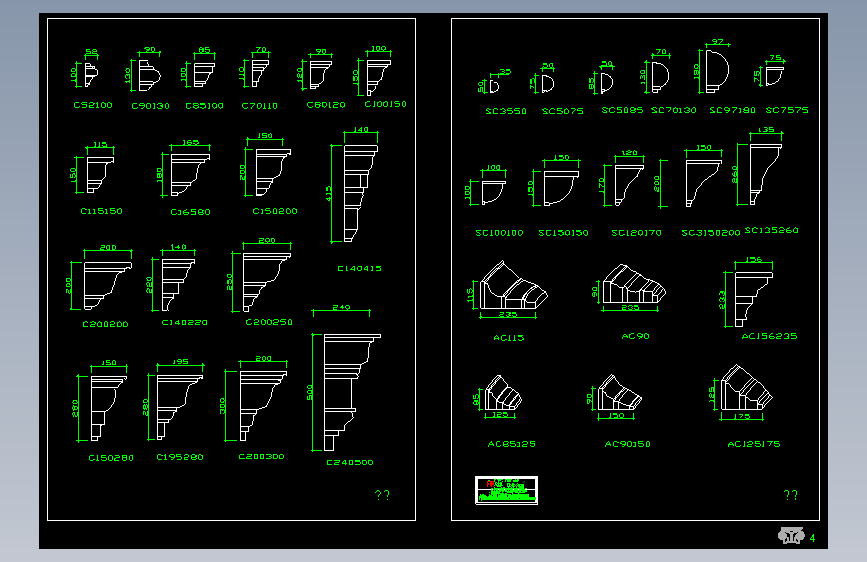Viewport: 867px width, 562px height.
Task: Select the C100150 label text
Action: (x=385, y=104)
